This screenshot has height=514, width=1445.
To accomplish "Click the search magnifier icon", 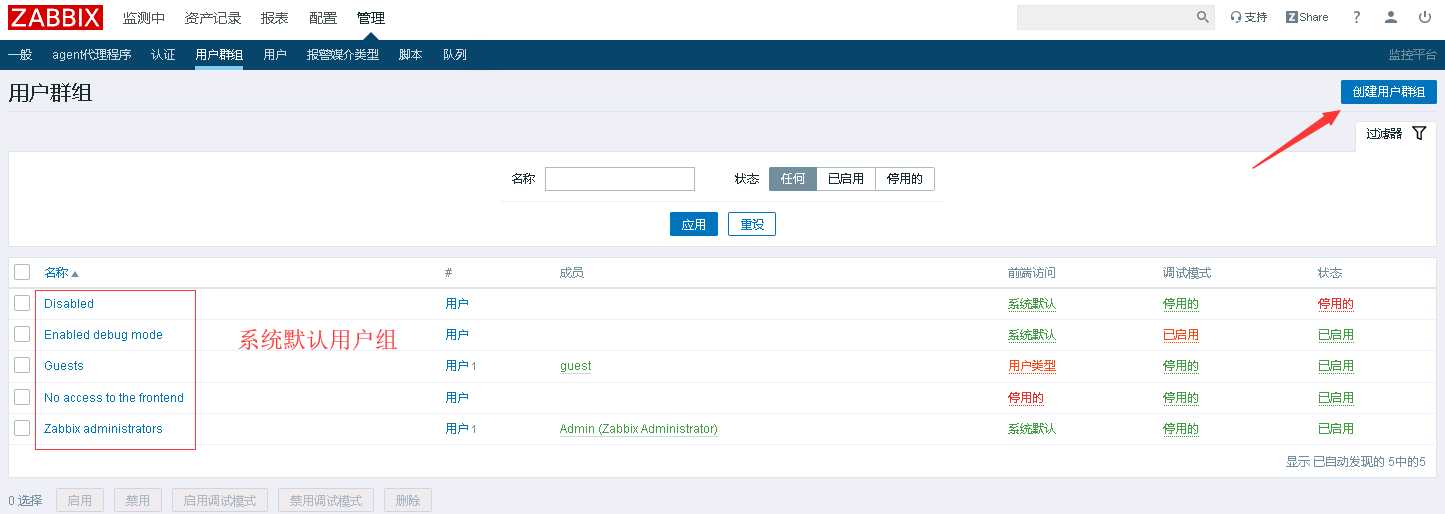I will (x=1203, y=17).
